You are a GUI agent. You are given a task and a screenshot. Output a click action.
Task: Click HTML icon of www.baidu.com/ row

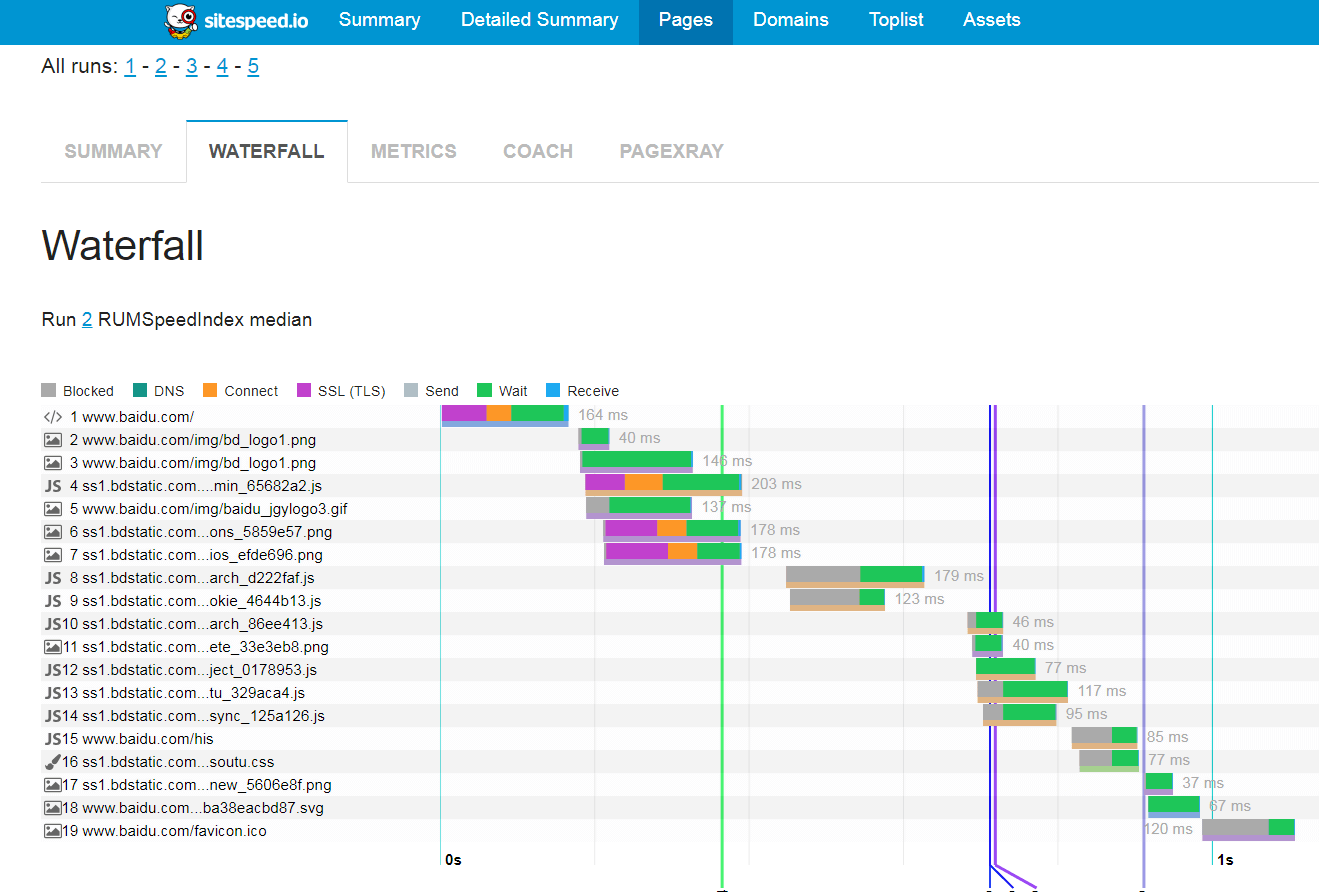click(x=53, y=417)
